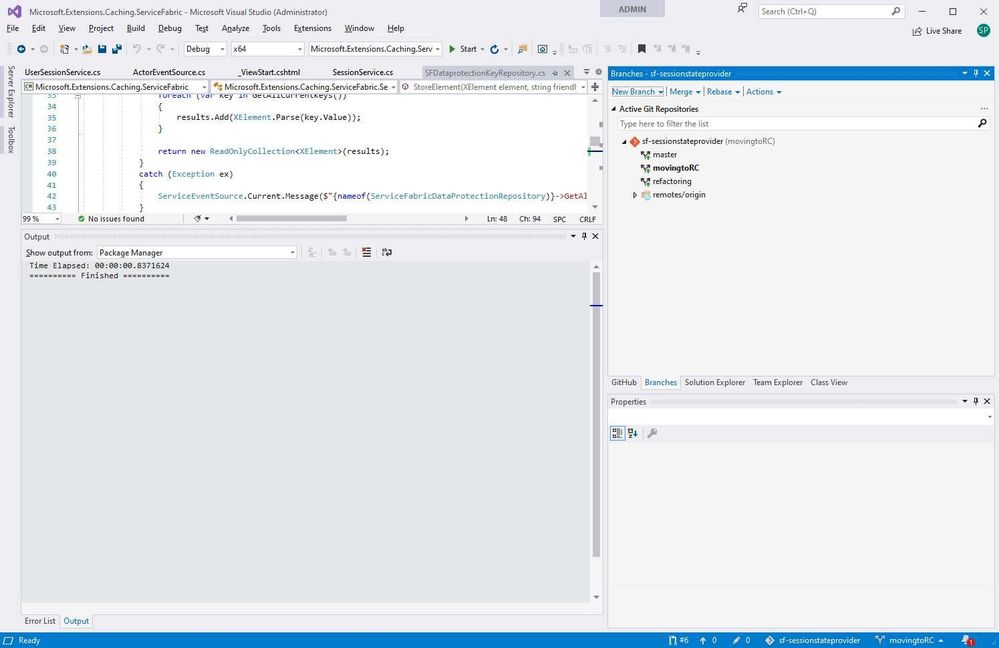Open the Merge dropdown in Branches panel
This screenshot has width=999, height=648.
click(x=685, y=92)
